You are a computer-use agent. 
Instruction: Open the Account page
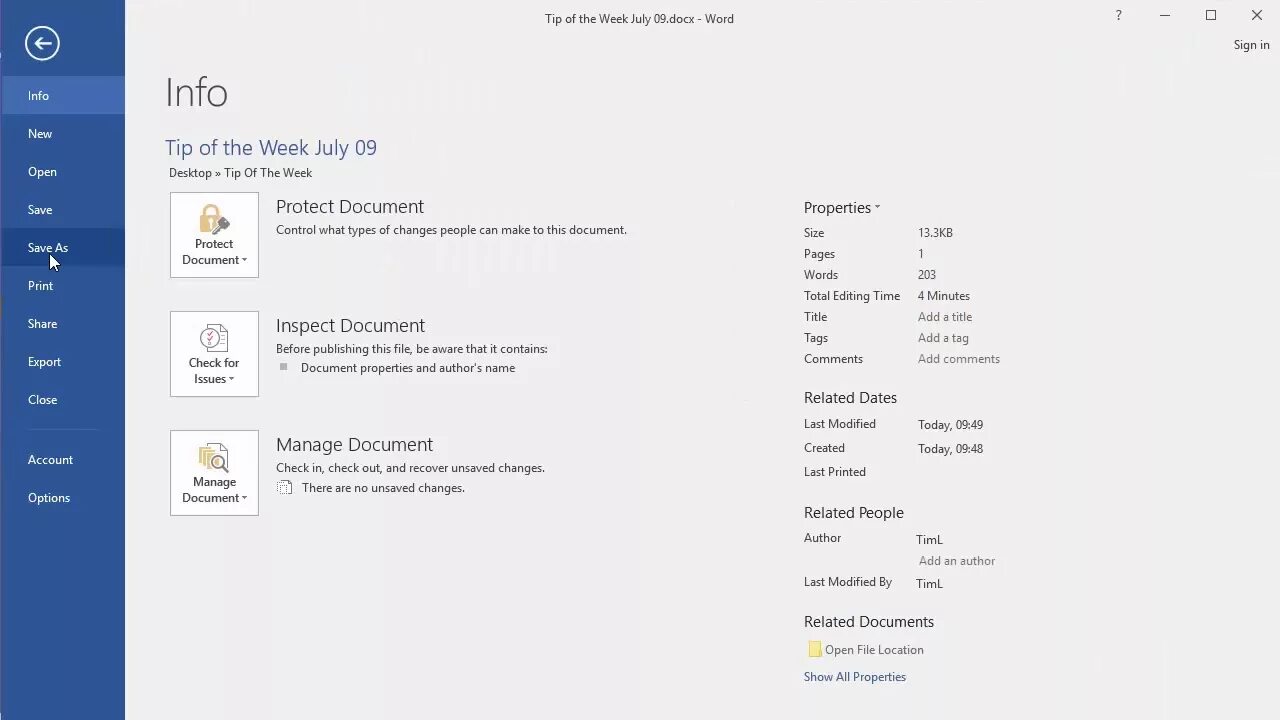pos(62,459)
